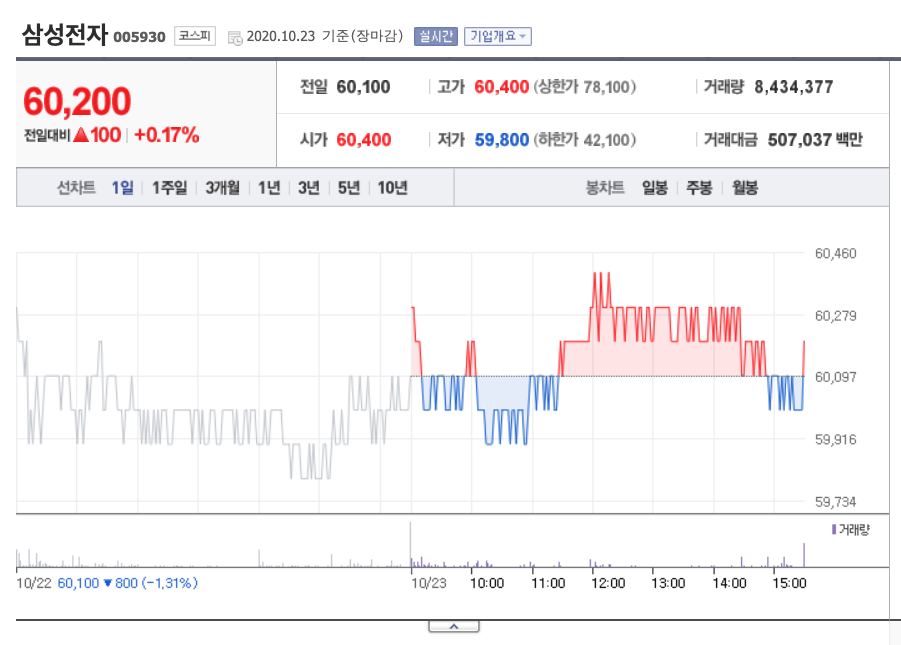Click the 13:00 time axis label
The height and width of the screenshot is (645, 901).
(668, 583)
